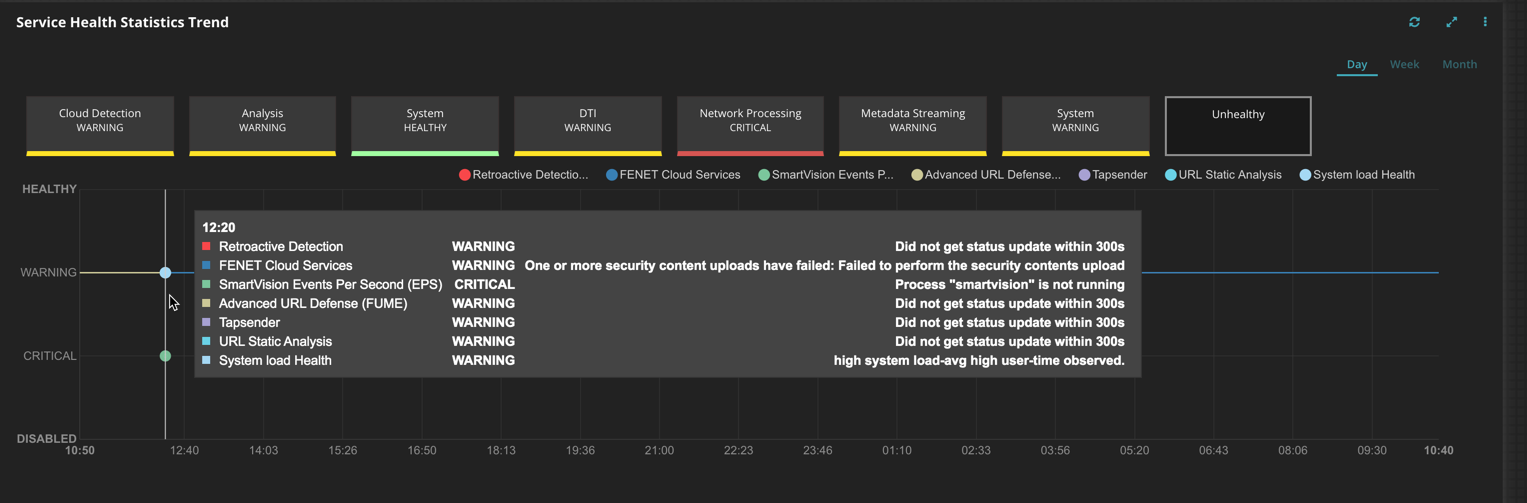Click the Tapsender tooltip row
1527x503 pixels.
coord(664,323)
